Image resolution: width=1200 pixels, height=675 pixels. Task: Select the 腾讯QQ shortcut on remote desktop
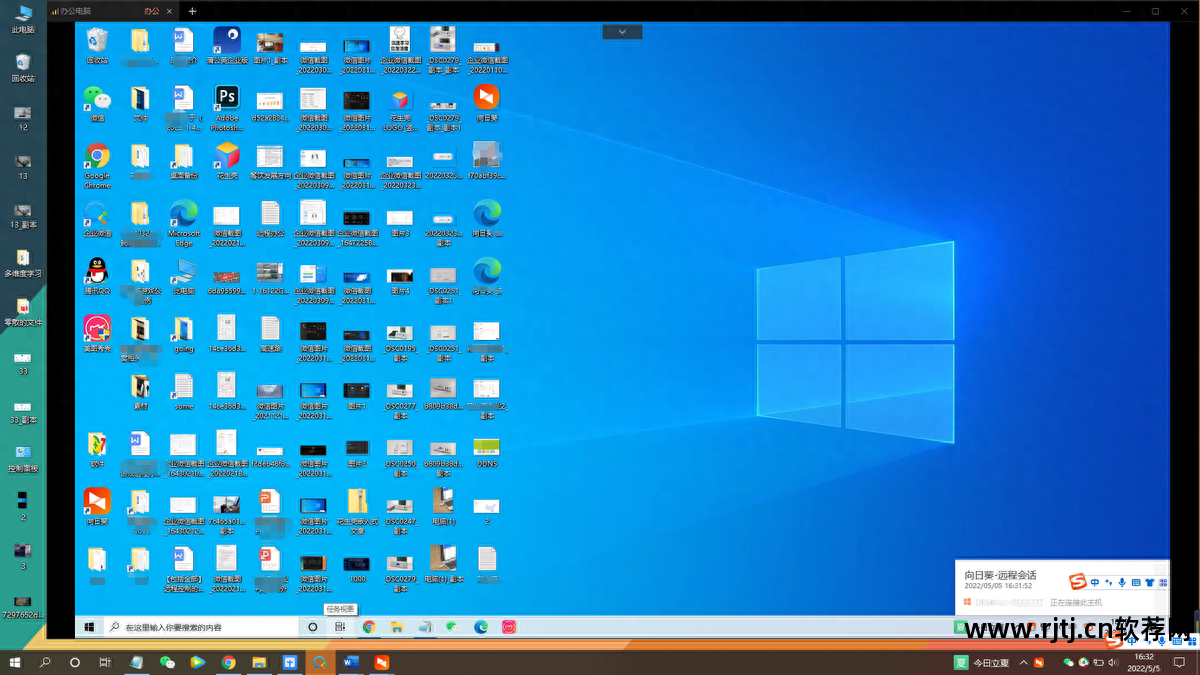(97, 276)
